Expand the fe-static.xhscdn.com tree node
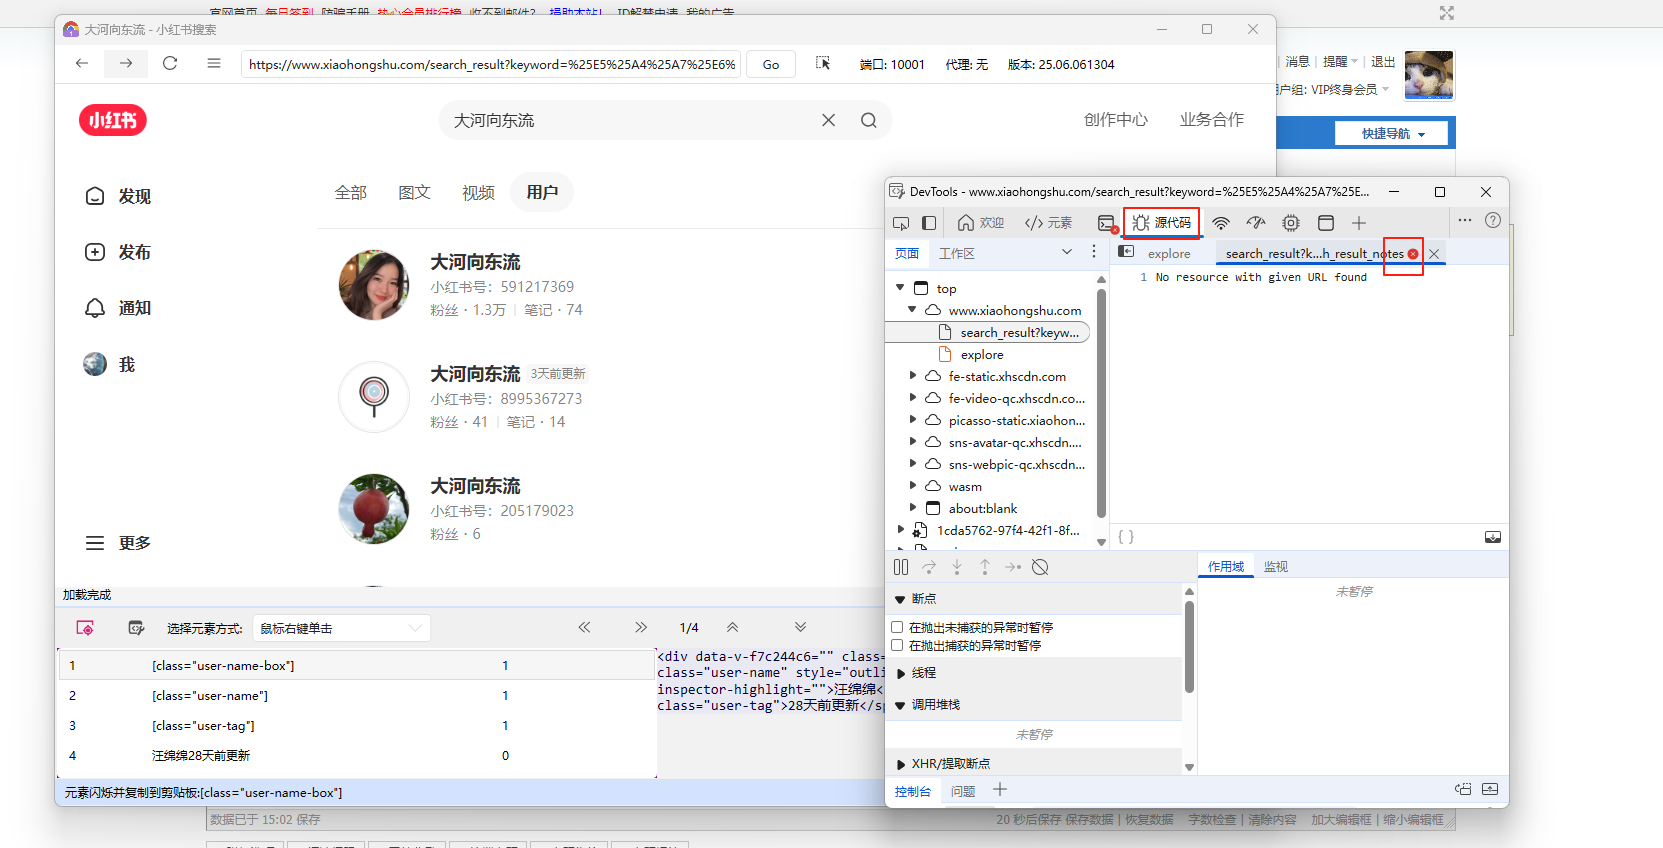This screenshot has width=1663, height=848. point(912,376)
